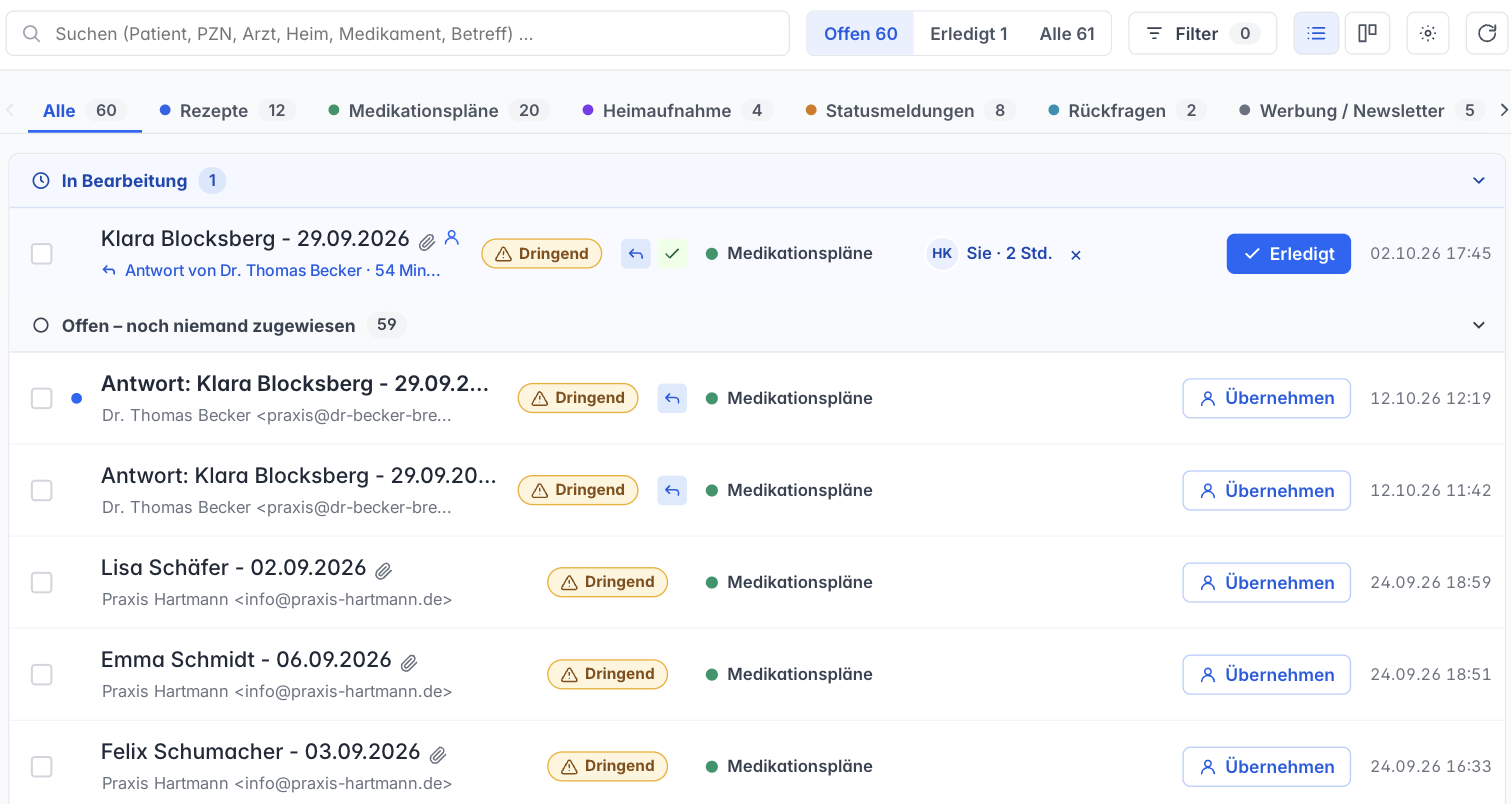The image size is (1511, 804).
Task: Switch to board column view icon
Action: (1367, 34)
